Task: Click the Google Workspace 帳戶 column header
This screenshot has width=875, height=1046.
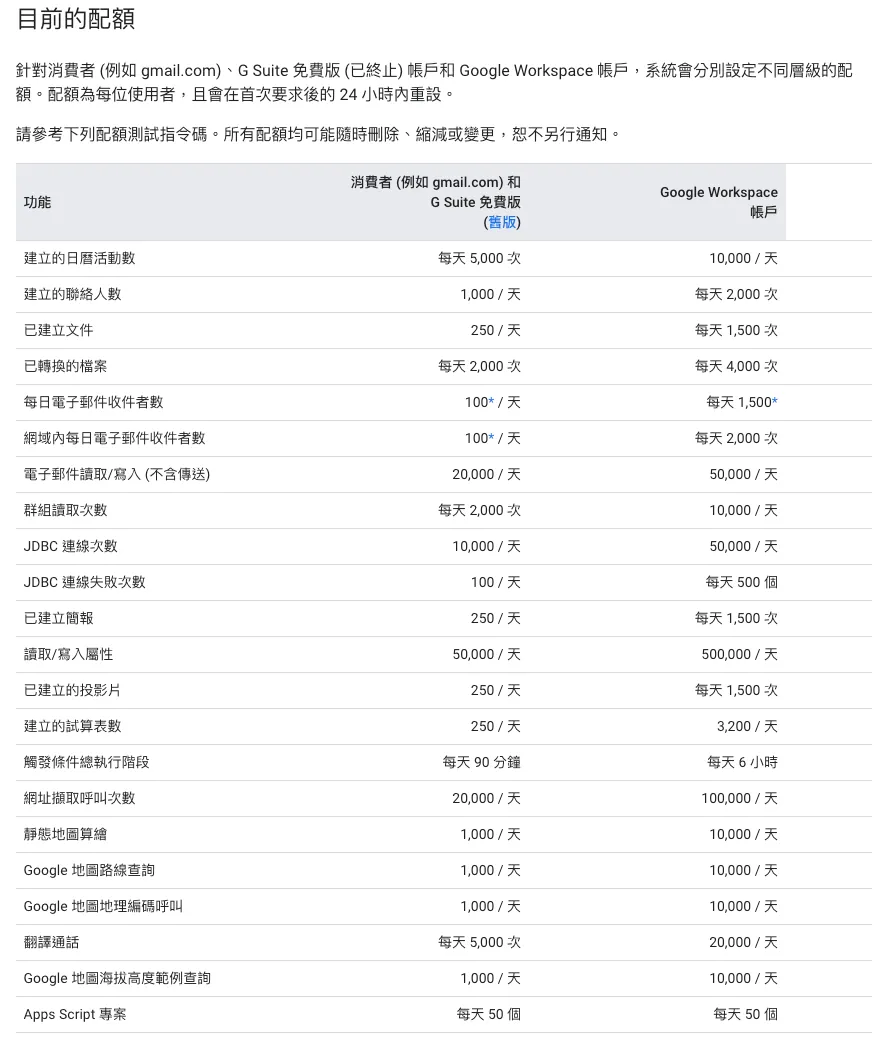Action: [718, 202]
